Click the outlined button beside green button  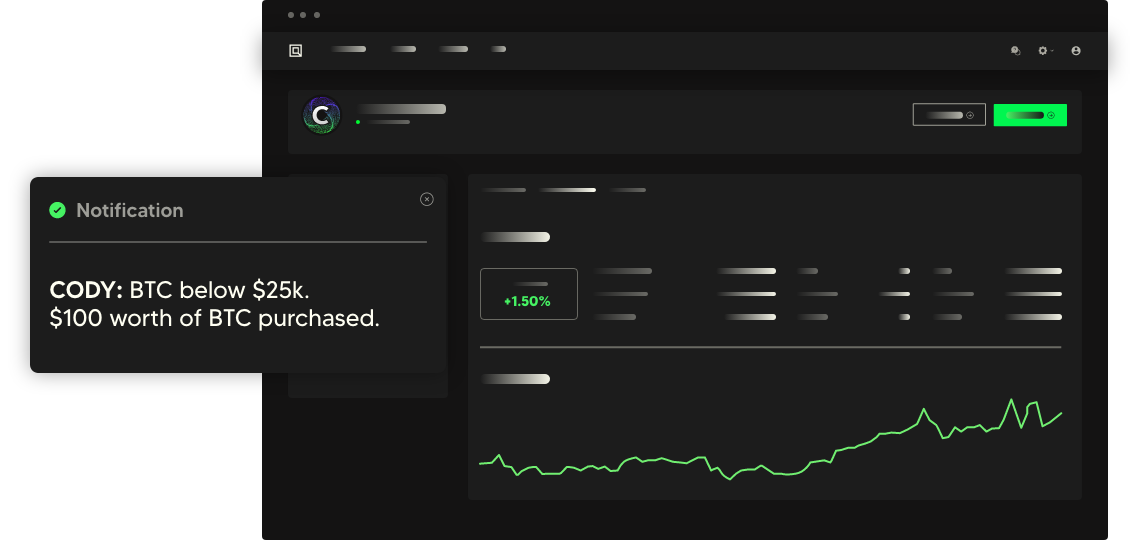(x=948, y=115)
